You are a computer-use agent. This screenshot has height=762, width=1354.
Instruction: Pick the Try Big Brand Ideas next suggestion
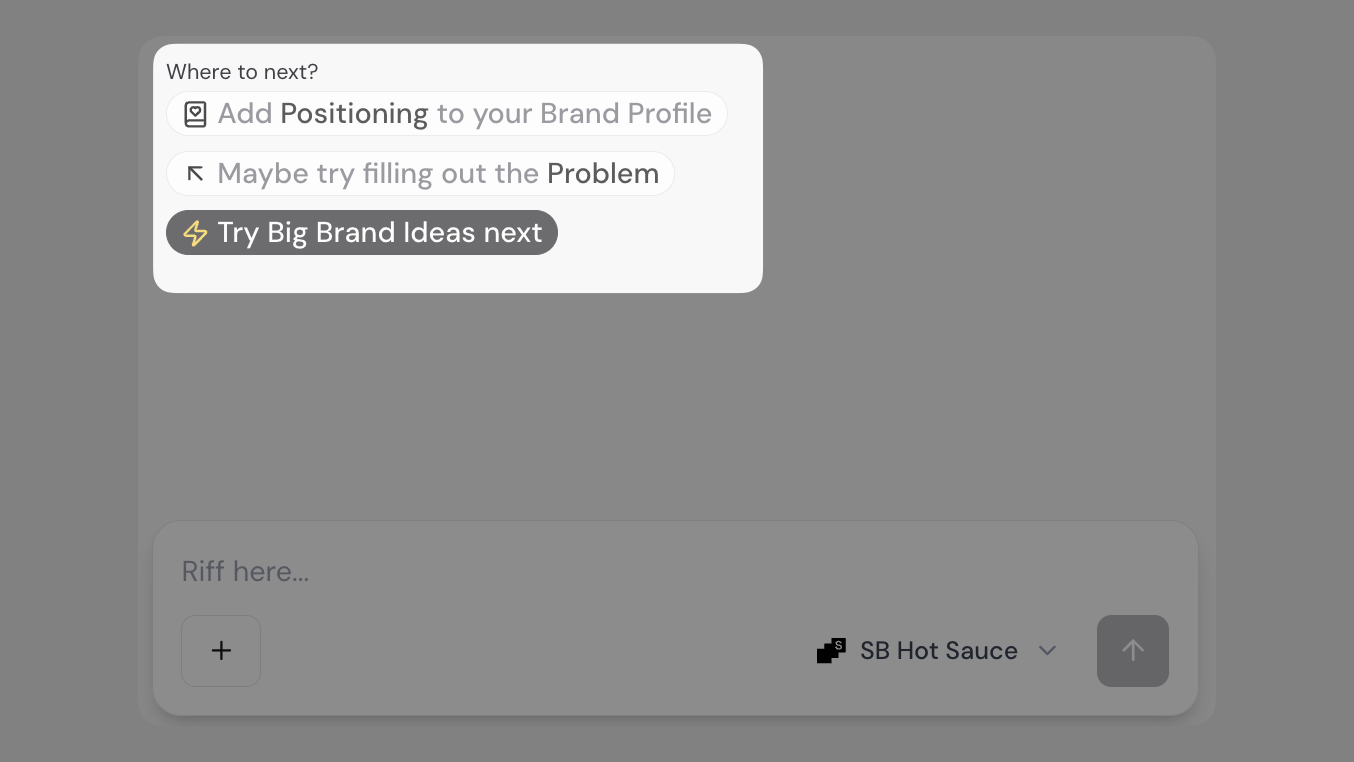tap(362, 233)
